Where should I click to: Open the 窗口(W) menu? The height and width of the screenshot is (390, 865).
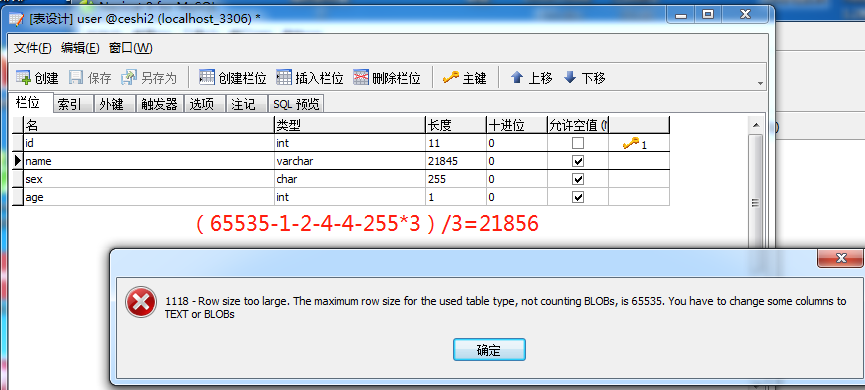131,49
